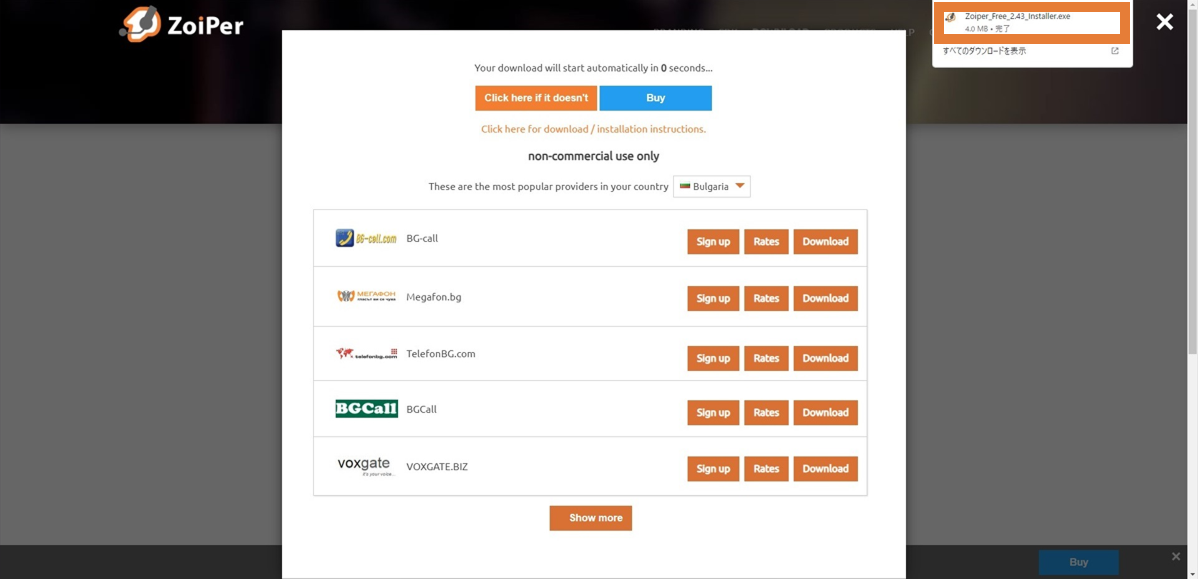Close the popup with the white X

(x=1164, y=22)
